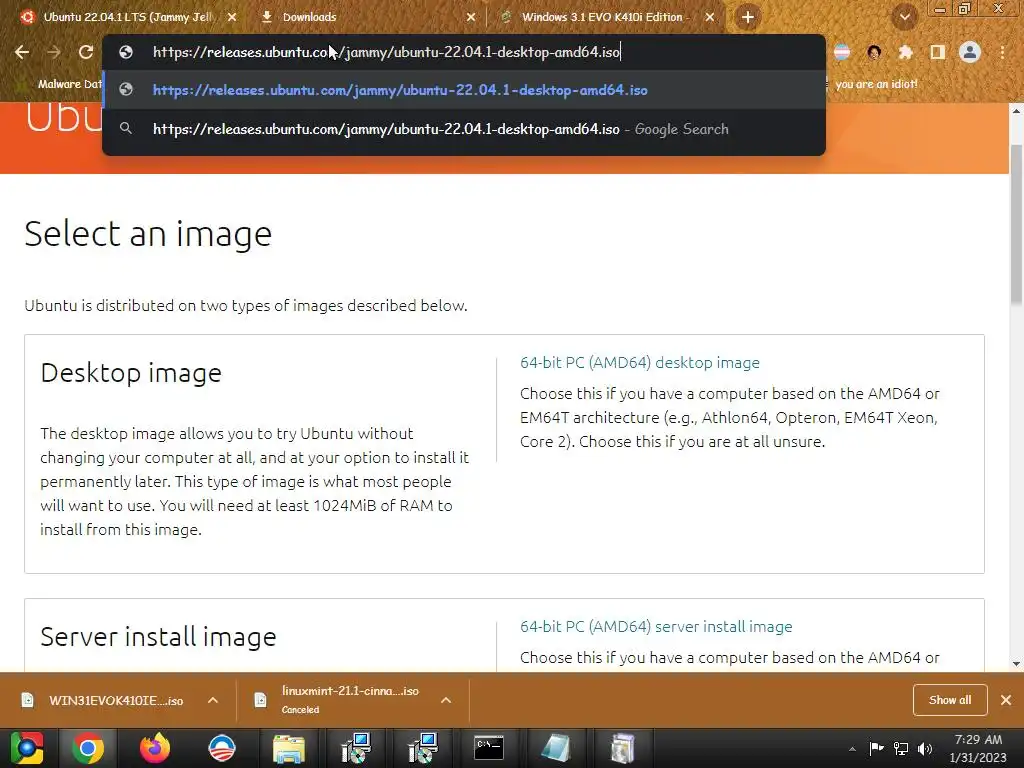
Task: Close the downloads shelf
Action: point(1006,700)
